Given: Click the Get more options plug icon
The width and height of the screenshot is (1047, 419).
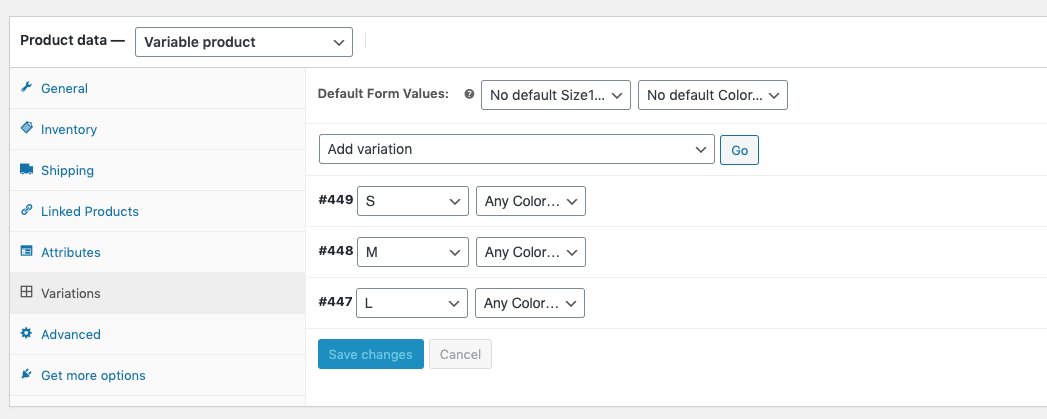Looking at the screenshot, I should click(27, 375).
